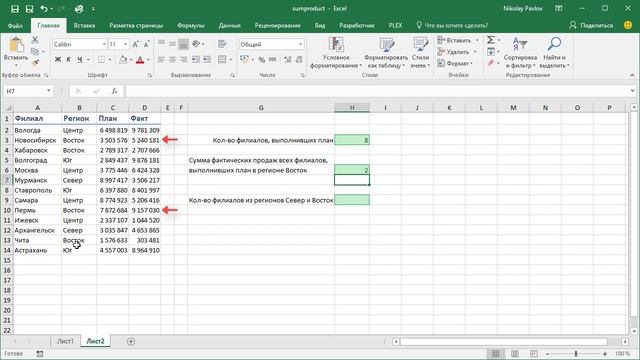Click the Undo arrow icon

point(44,9)
